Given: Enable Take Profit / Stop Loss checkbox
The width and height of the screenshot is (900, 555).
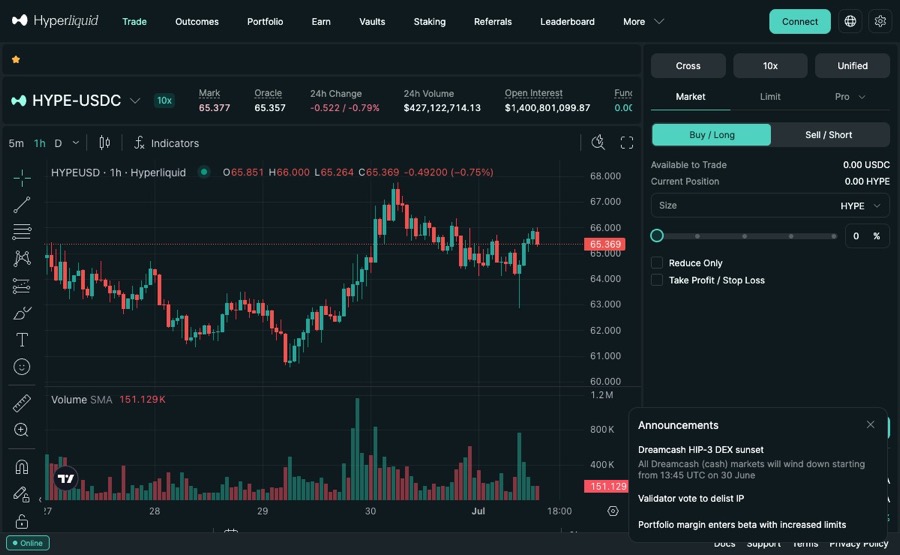Looking at the screenshot, I should (657, 280).
